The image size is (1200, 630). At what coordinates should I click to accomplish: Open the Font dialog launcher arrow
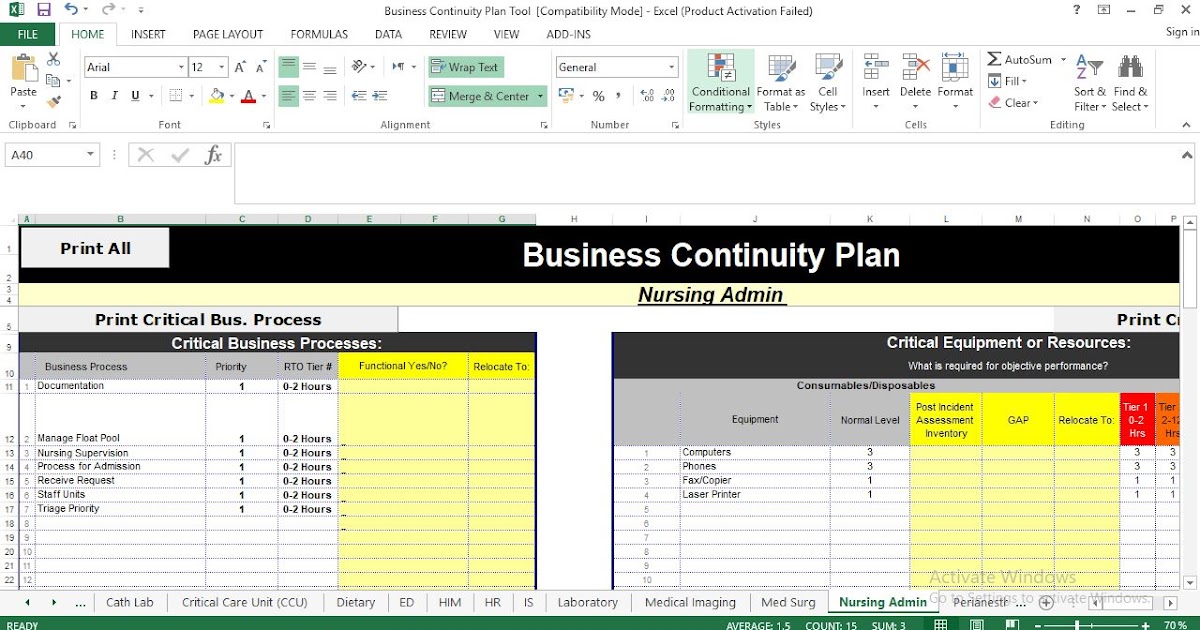pos(267,125)
